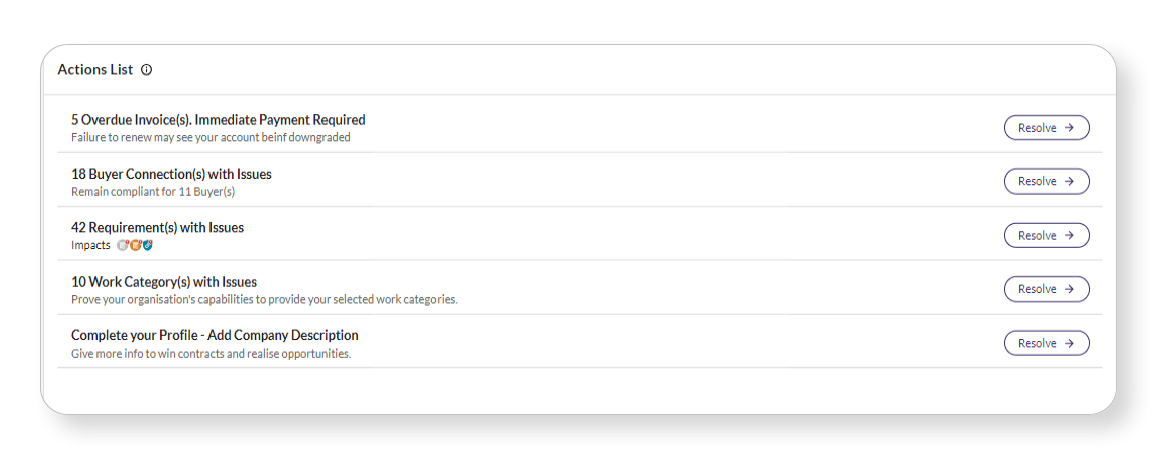1163x453 pixels.
Task: Click the 'Failure to renew' warning text
Action: (210, 138)
